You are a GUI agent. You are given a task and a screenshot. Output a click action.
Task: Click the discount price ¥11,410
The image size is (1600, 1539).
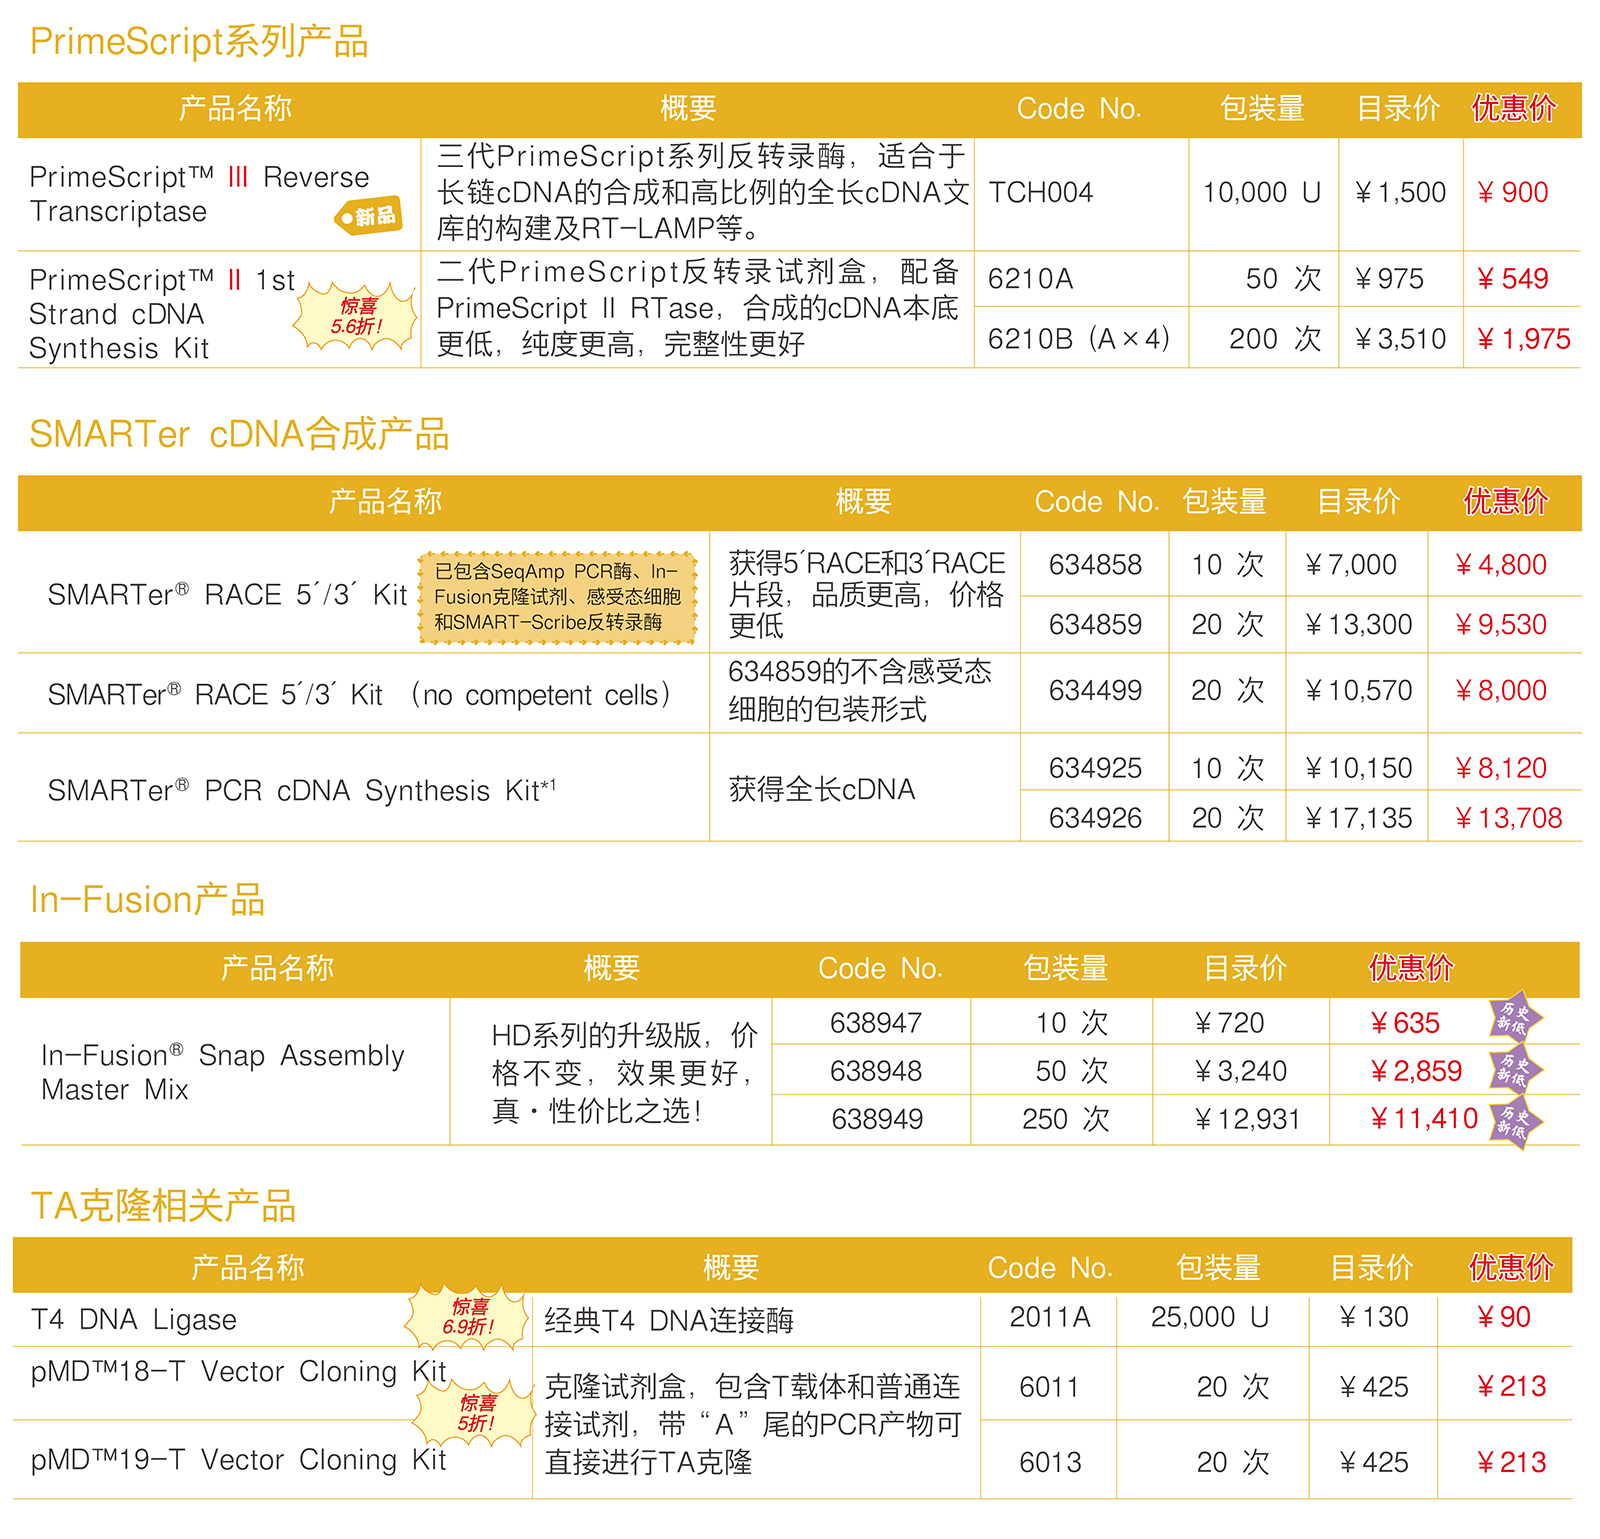coord(1424,1118)
